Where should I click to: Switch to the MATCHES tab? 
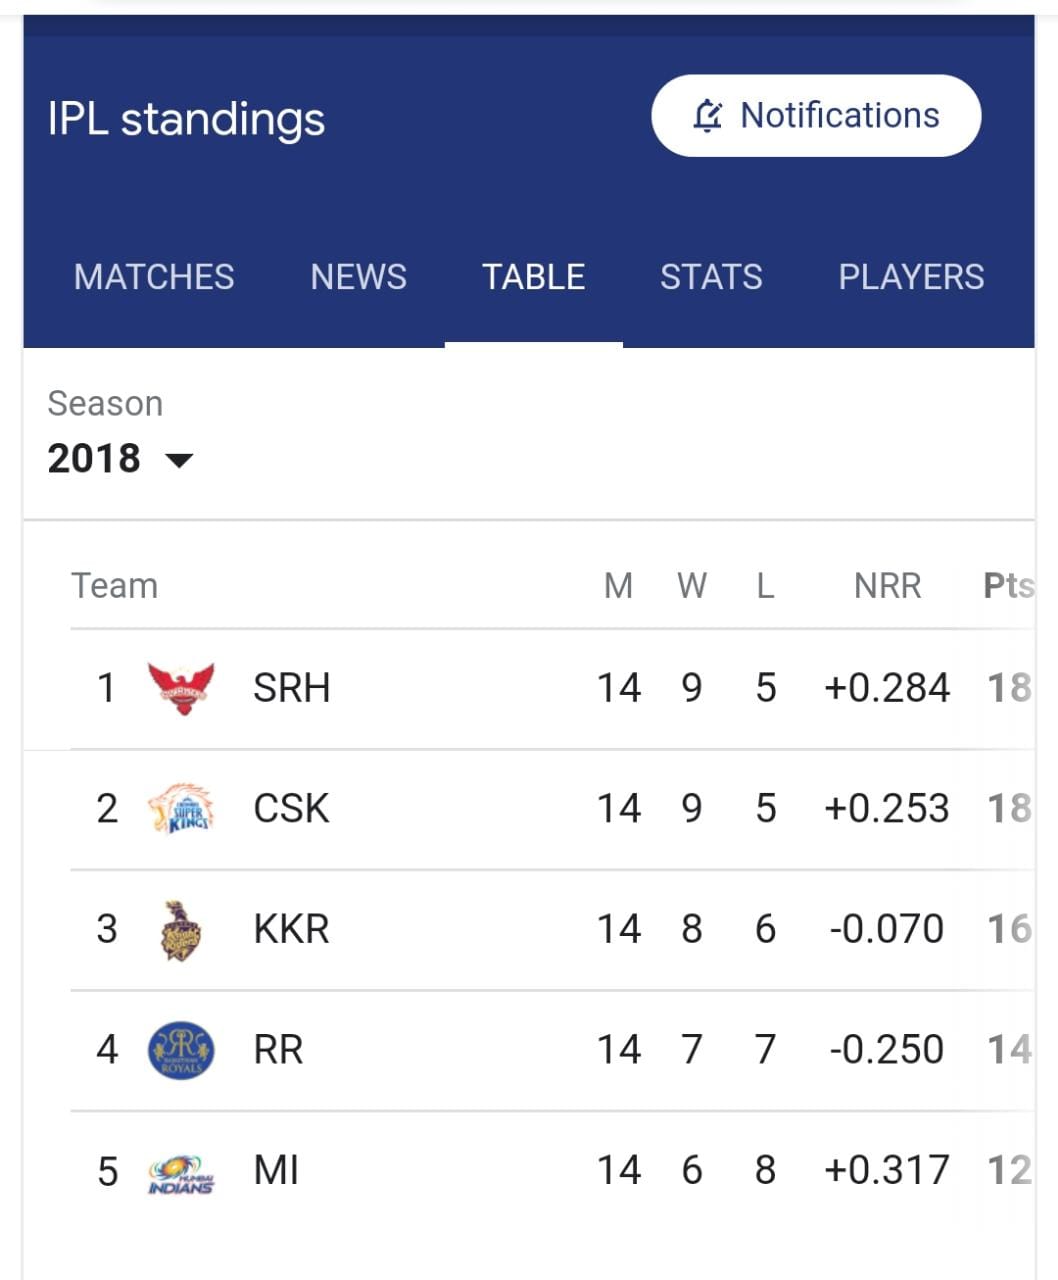154,277
